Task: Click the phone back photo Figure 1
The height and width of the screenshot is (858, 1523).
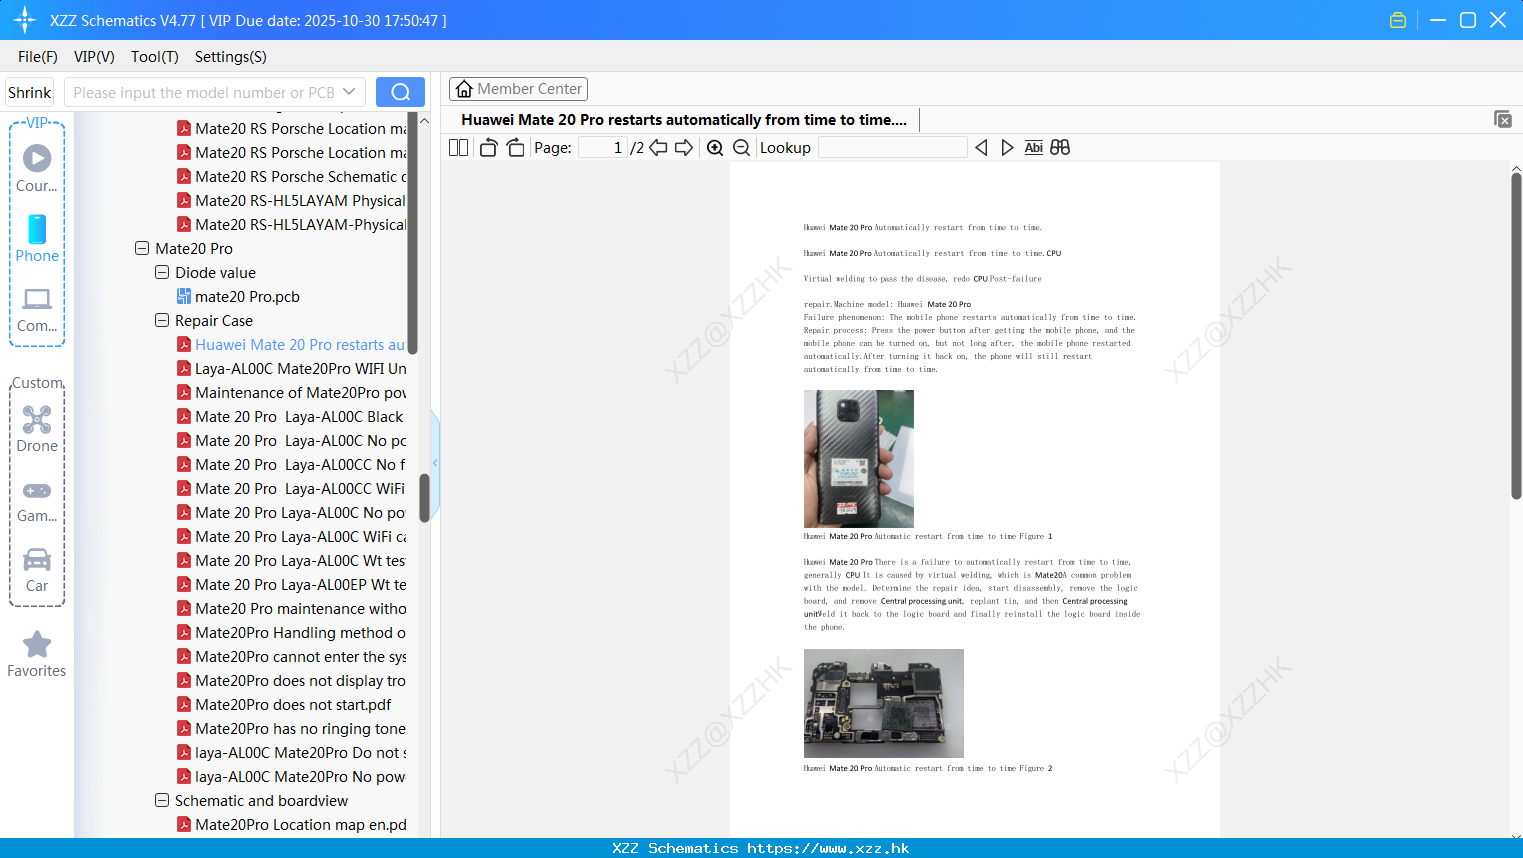Action: (x=859, y=459)
